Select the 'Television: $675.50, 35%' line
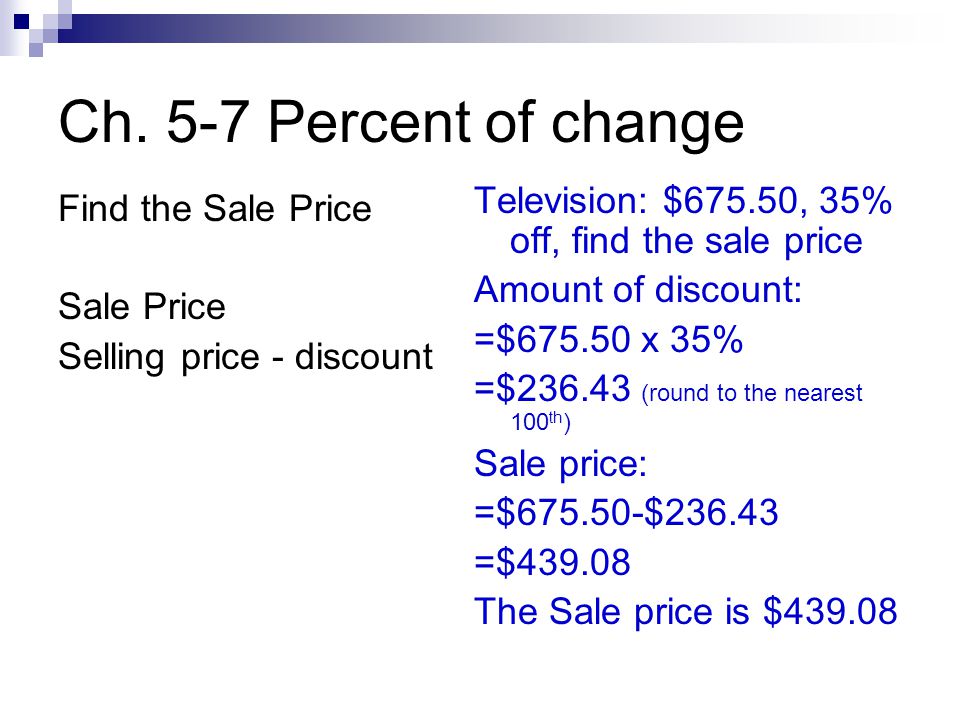960x720 pixels. pos(683,200)
